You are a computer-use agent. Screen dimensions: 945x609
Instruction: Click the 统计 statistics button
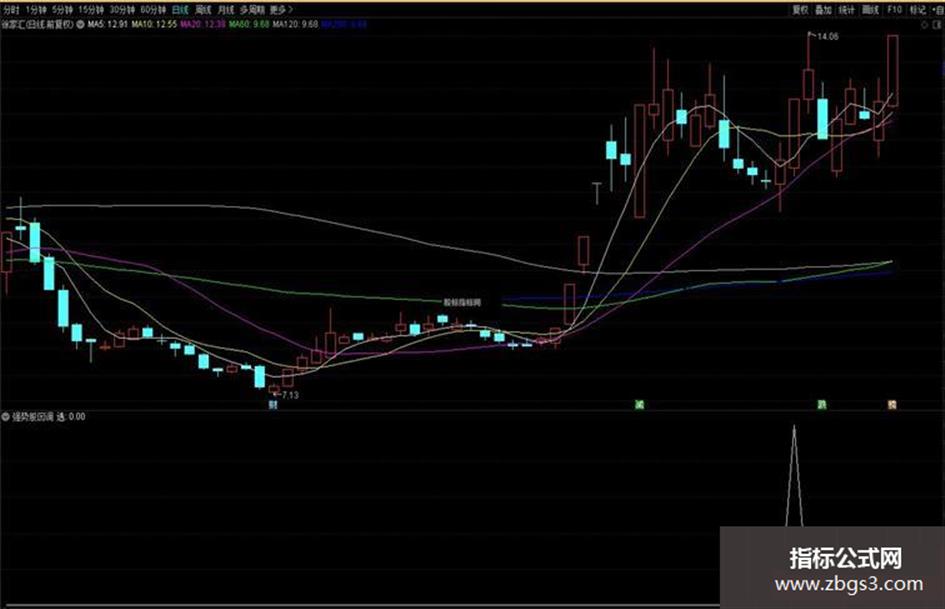point(847,10)
